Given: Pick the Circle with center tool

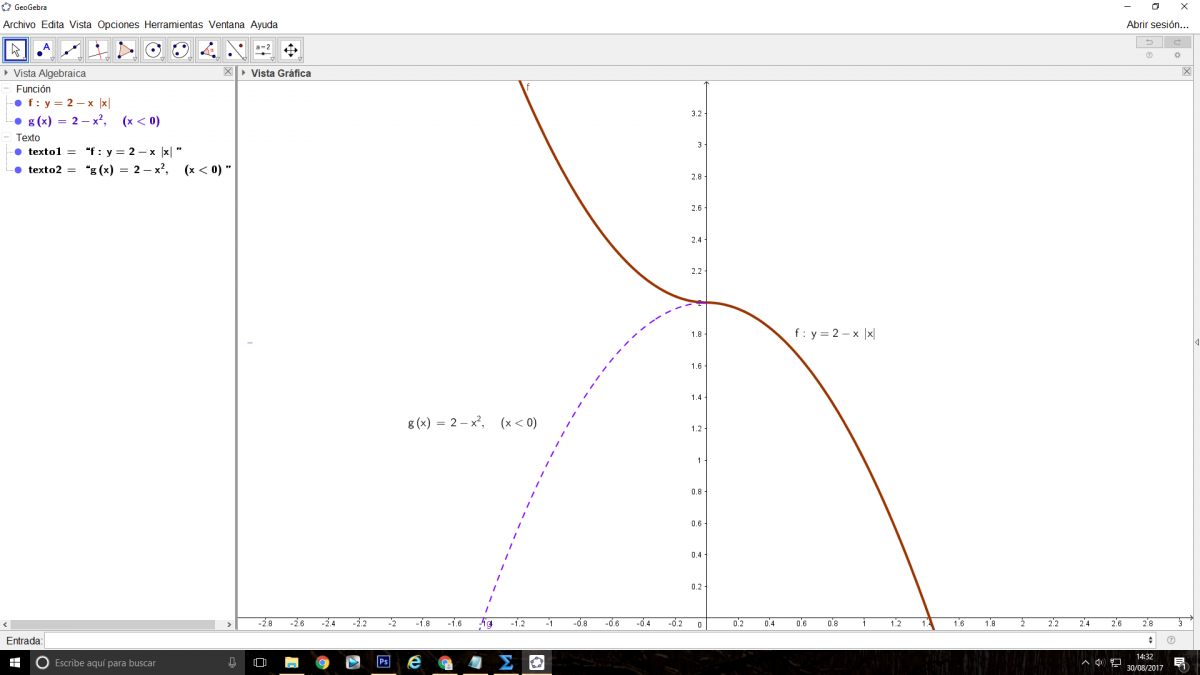Looking at the screenshot, I should (153, 50).
